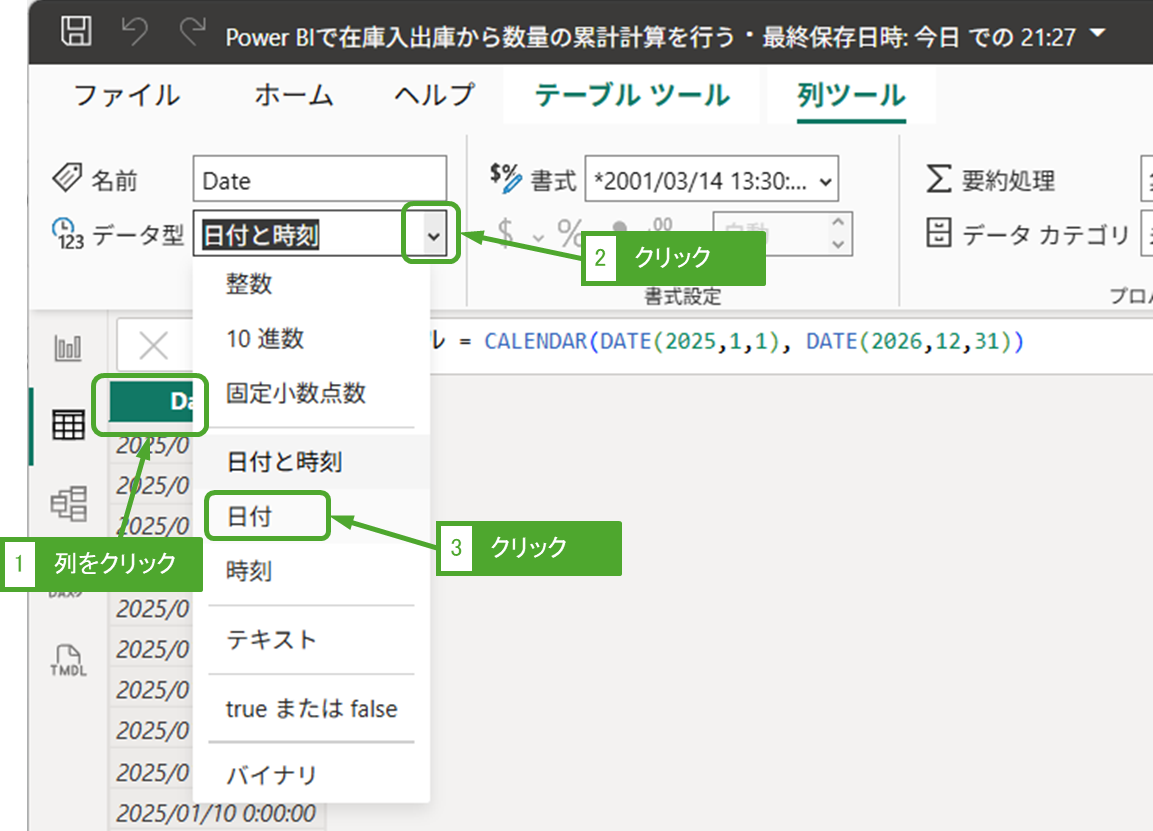Open Table view from left sidebar
The height and width of the screenshot is (831, 1153).
[68, 425]
